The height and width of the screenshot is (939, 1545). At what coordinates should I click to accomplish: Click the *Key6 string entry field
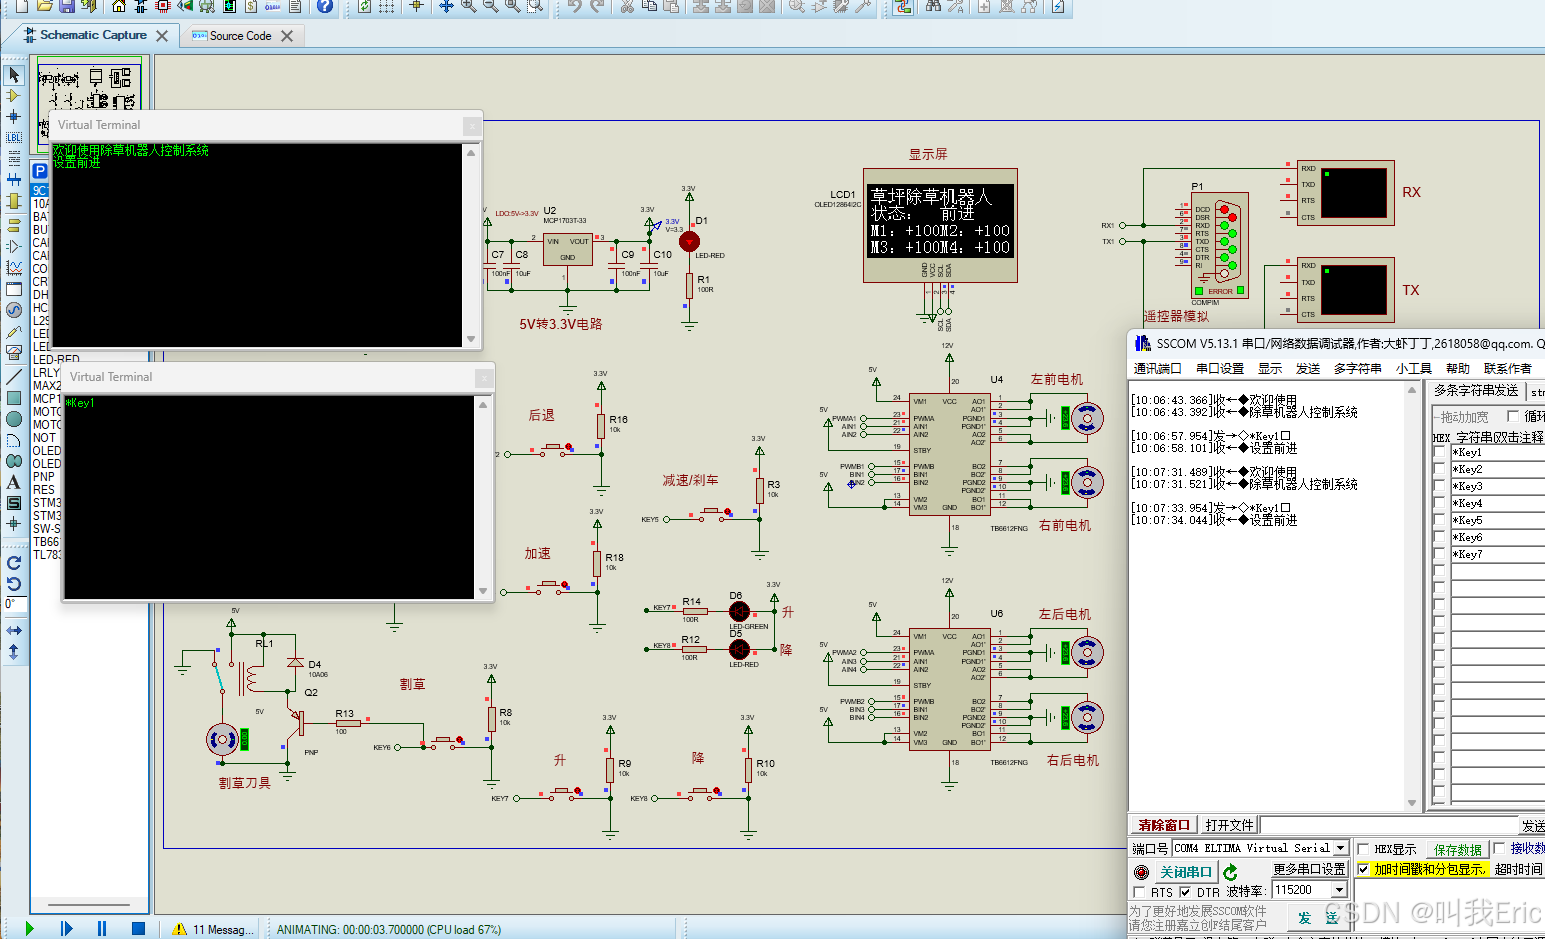1497,537
